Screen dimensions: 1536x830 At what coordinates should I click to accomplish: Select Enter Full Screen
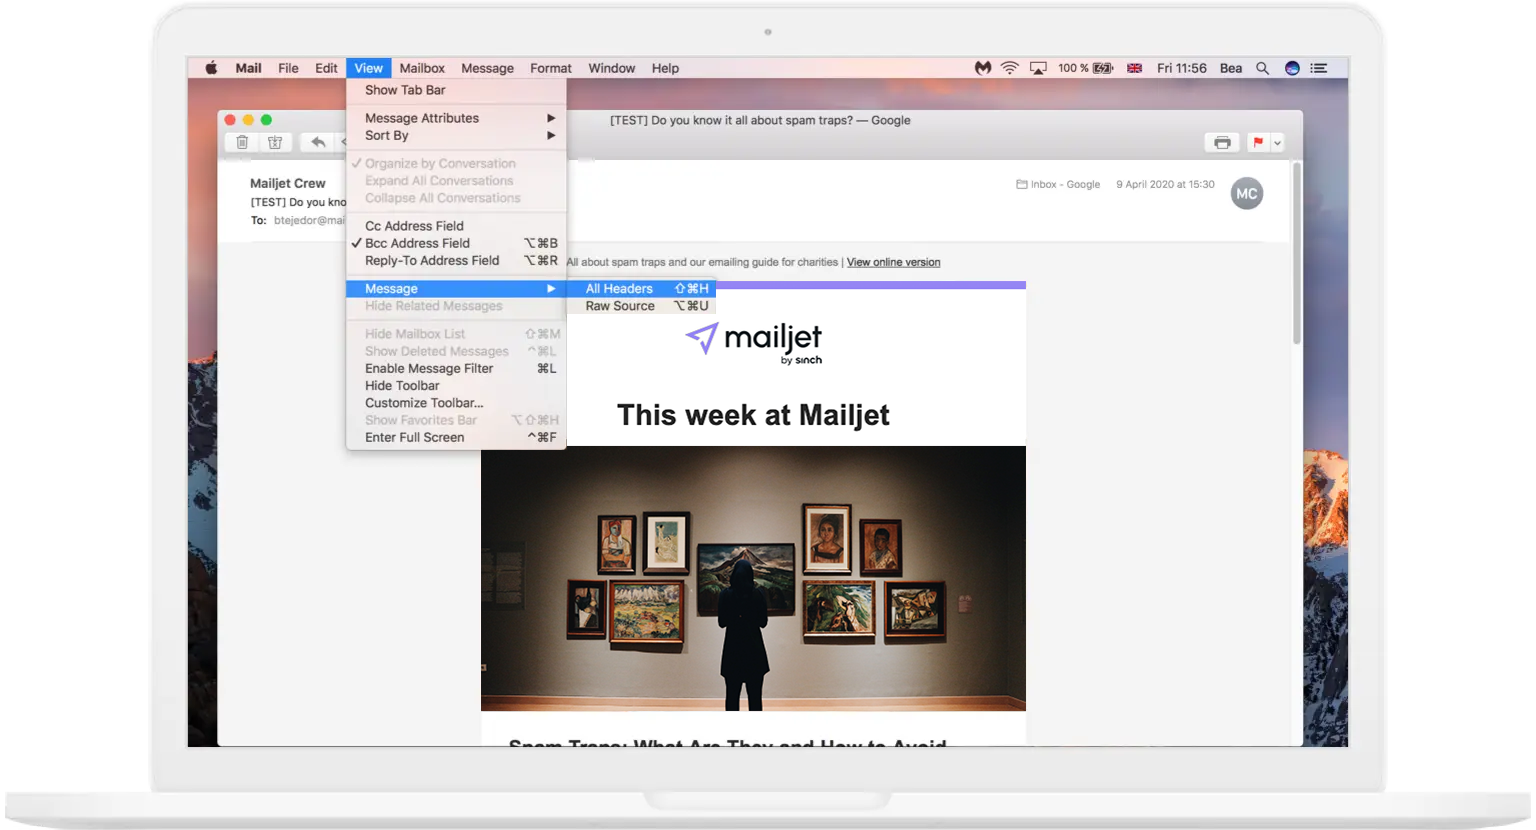coord(456,437)
